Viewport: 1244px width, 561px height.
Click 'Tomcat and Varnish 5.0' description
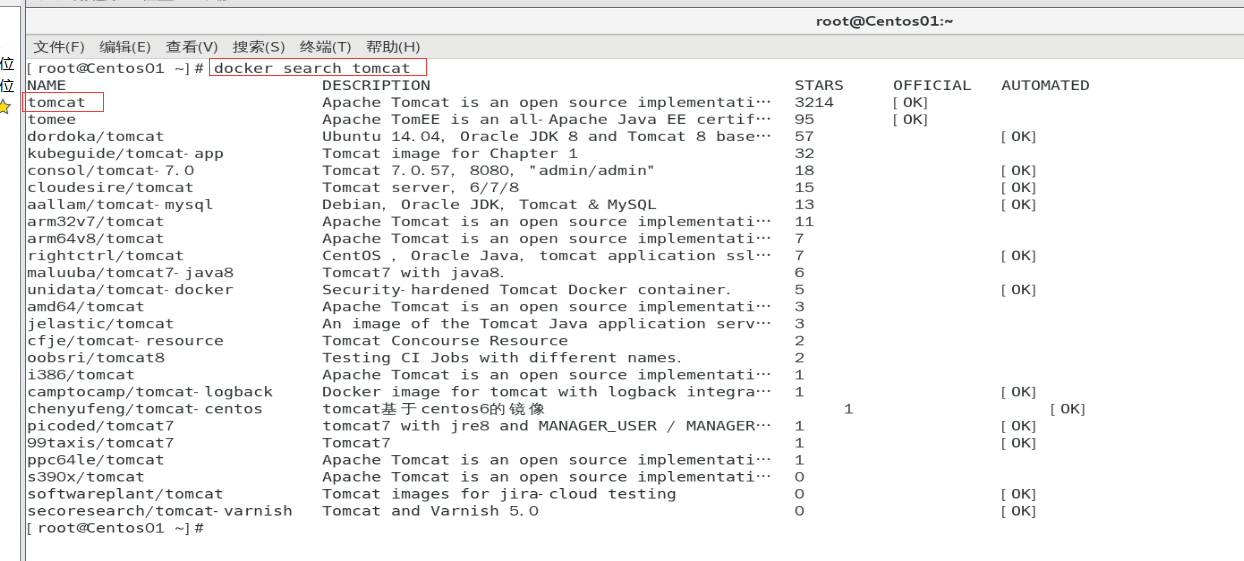(431, 510)
